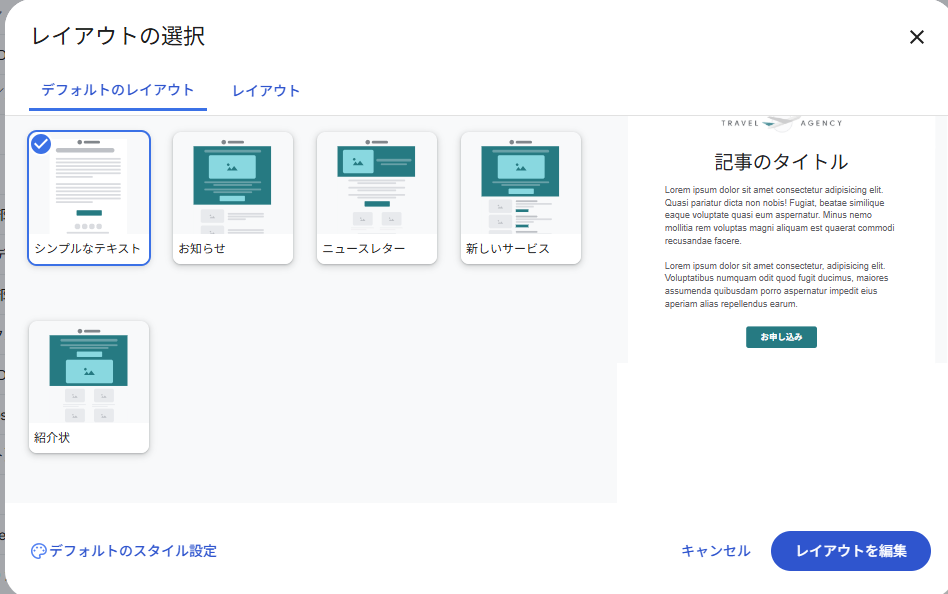Image resolution: width=948 pixels, height=594 pixels.
Task: Choose the お知らせ layout thumbnail image
Action: 233,185
